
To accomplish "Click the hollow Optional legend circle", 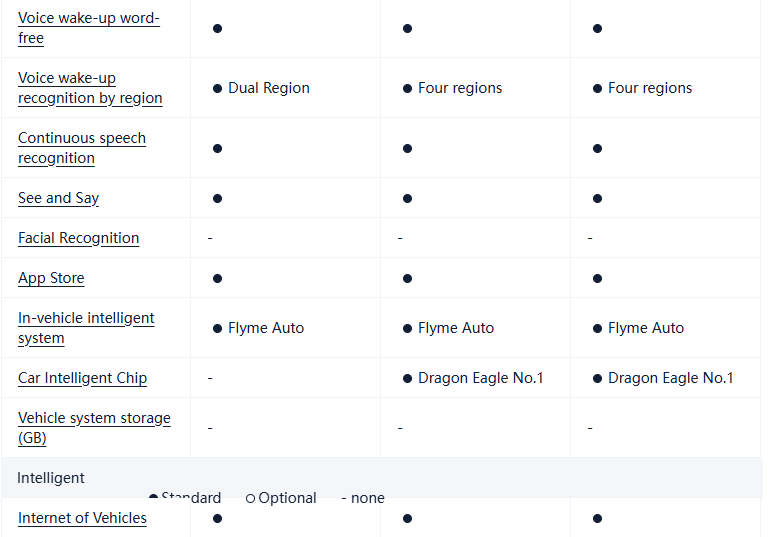I will (250, 498).
